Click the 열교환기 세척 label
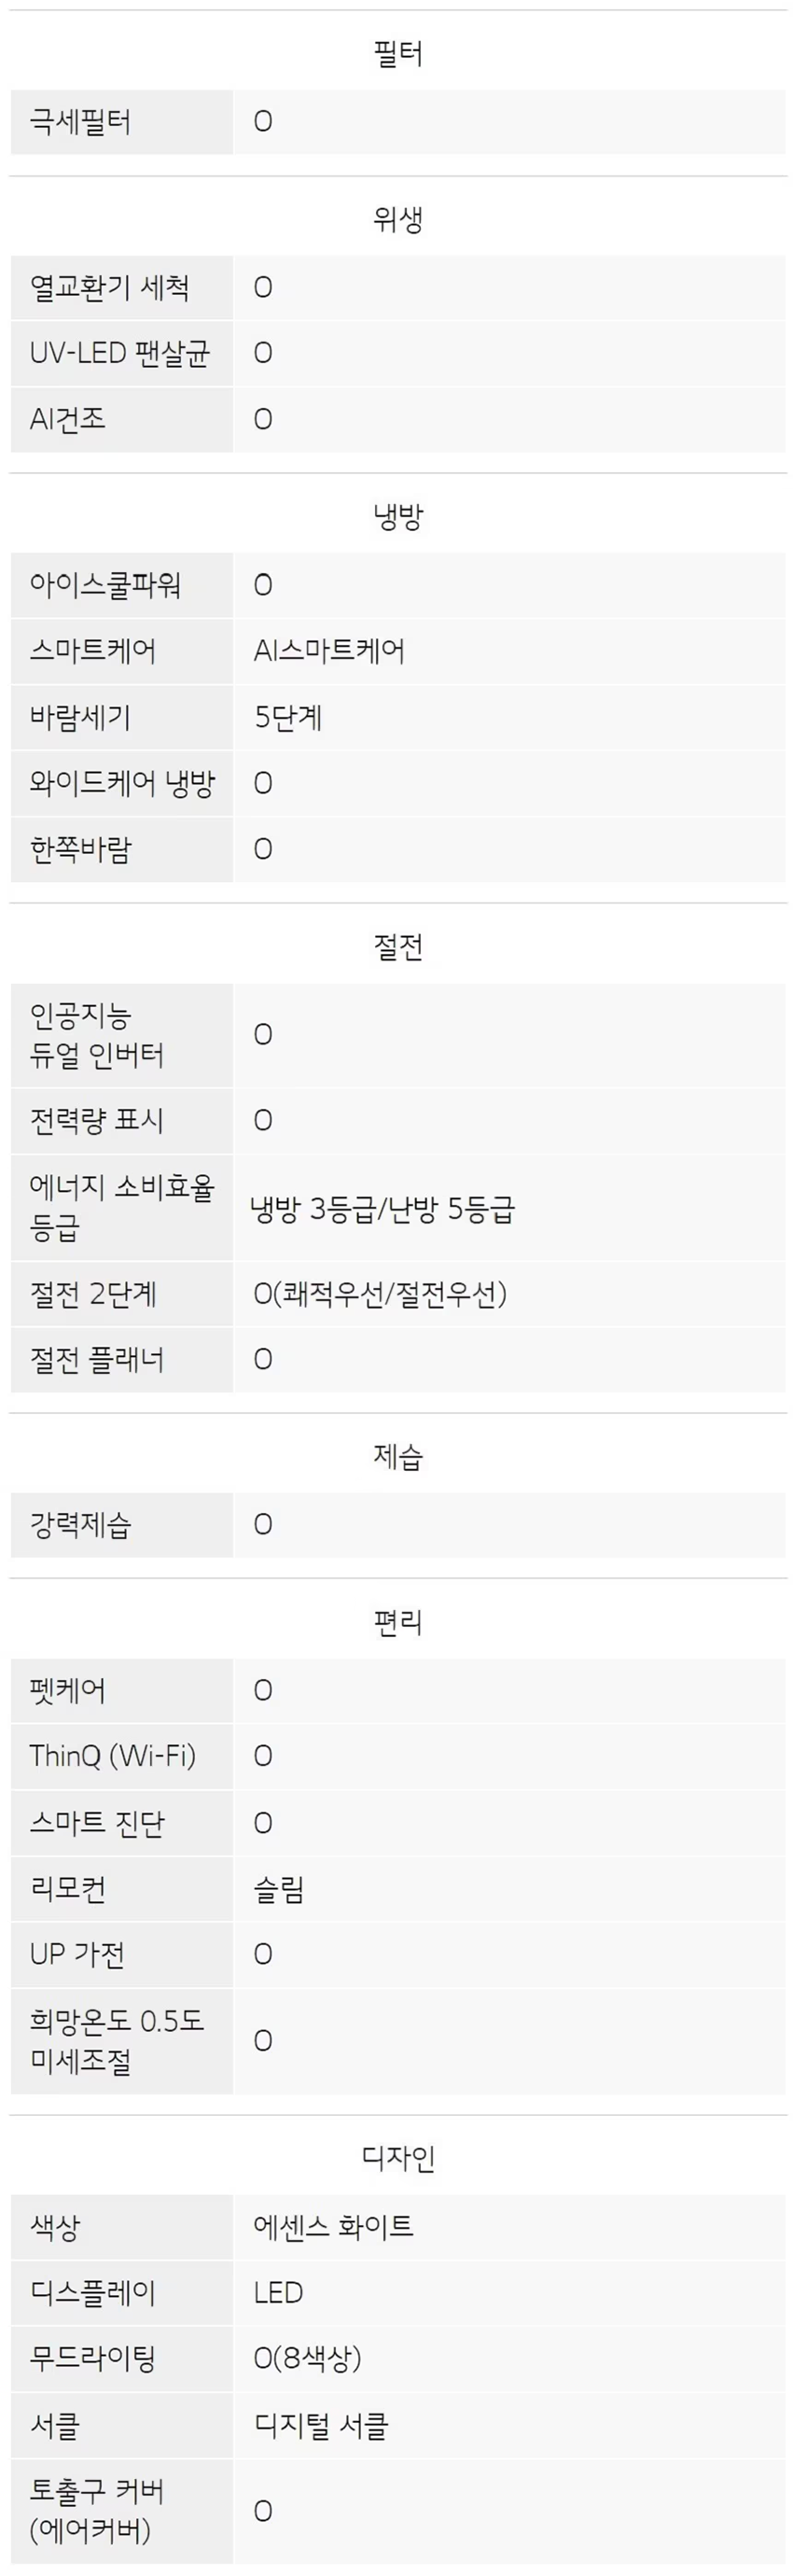Image resolution: width=793 pixels, height=2576 pixels. tap(109, 288)
